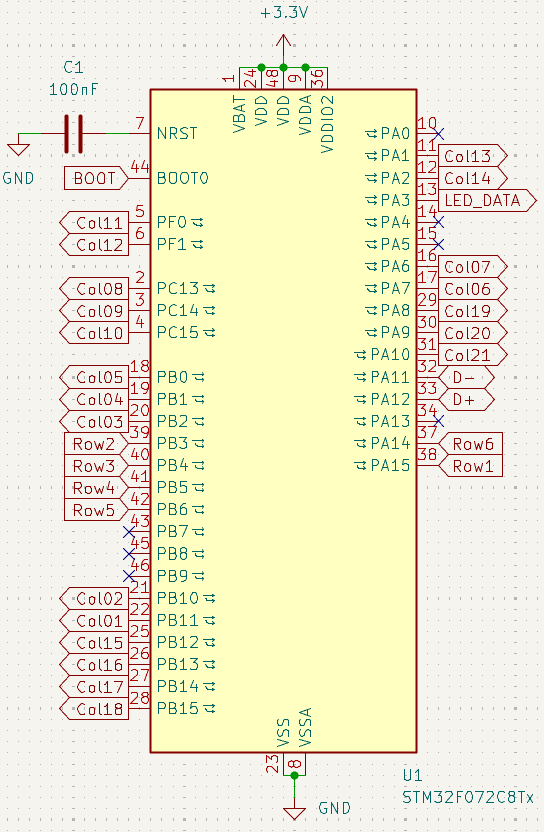Select the Col19 label on PA8
The width and height of the screenshot is (544, 832).
pyautogui.click(x=473, y=311)
